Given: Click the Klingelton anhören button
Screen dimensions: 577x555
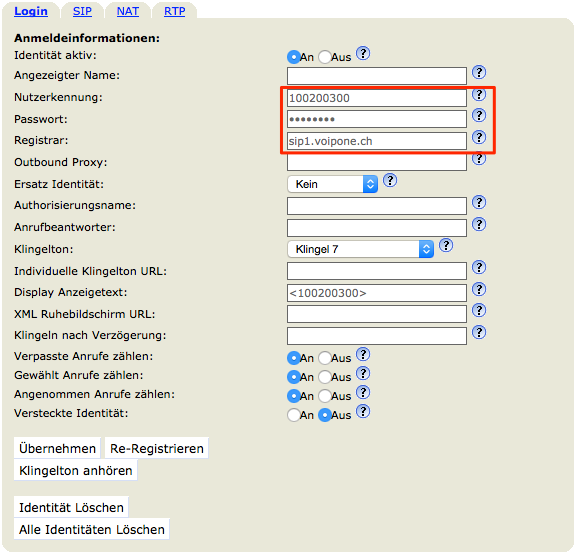Looking at the screenshot, I should coord(76,470).
